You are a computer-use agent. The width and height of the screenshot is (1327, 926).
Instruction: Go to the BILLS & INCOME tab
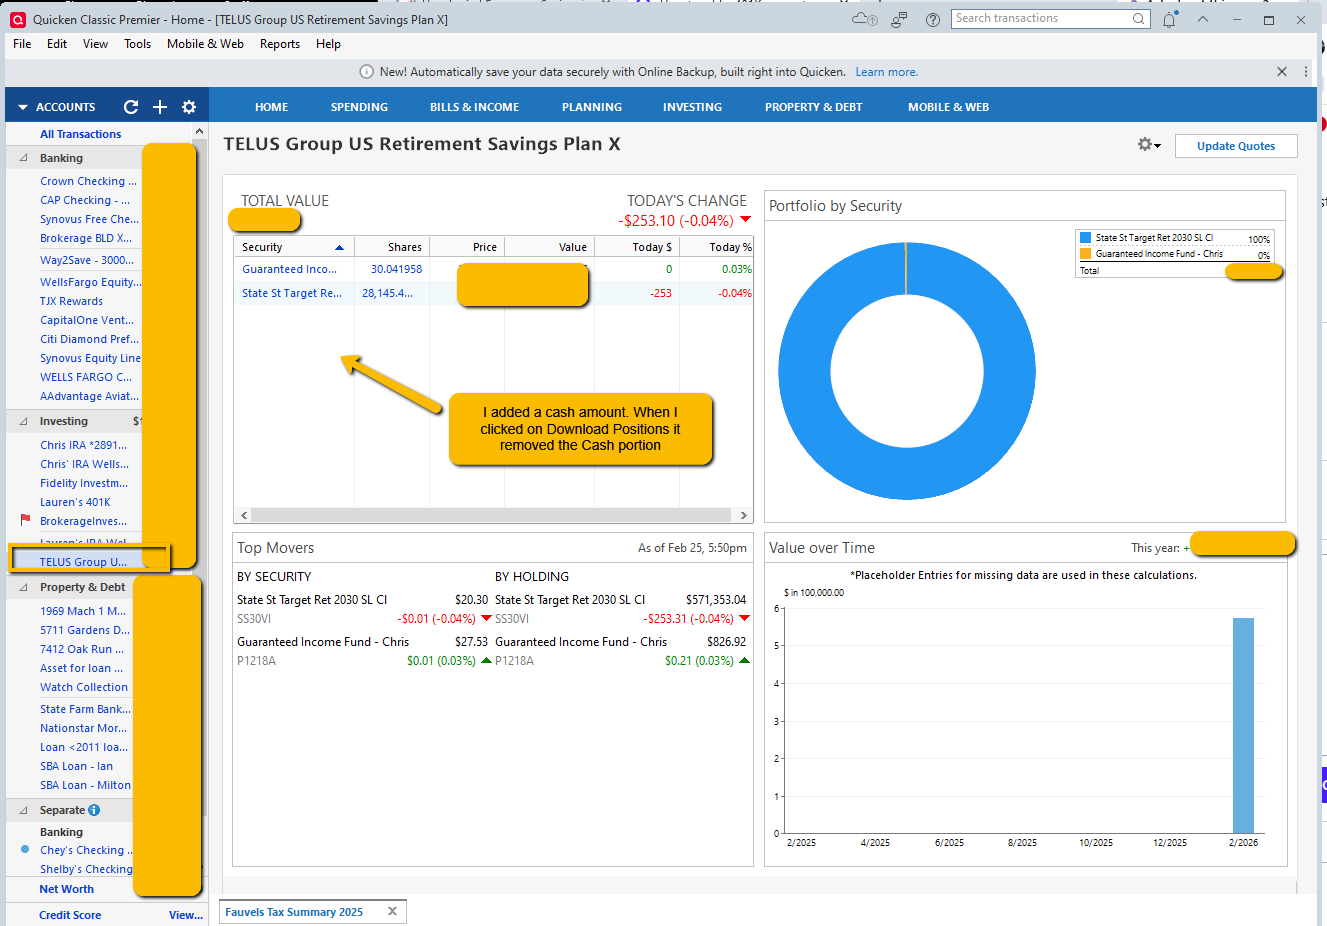474,107
